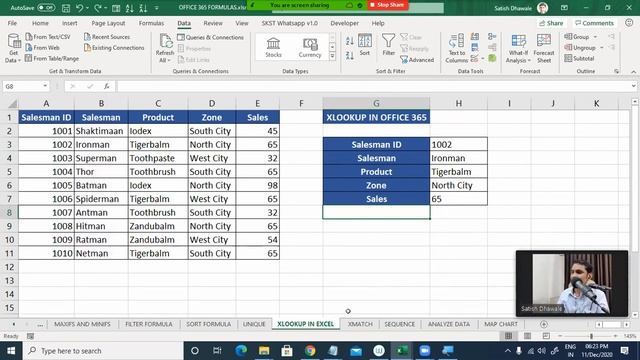
Task: Show the Queries & Connections pane
Action: [x=211, y=37]
